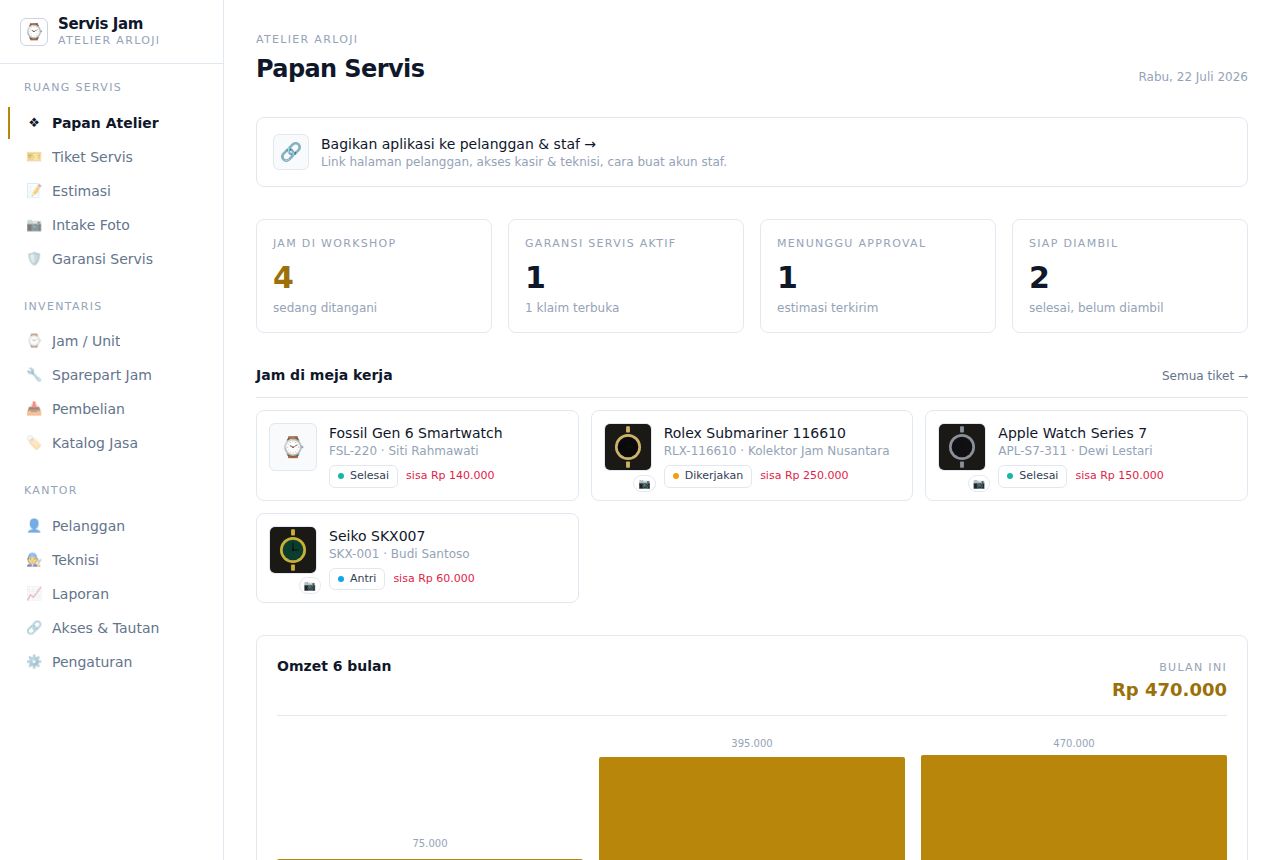Image resolution: width=1280 pixels, height=860 pixels.
Task: Click the 'sisa Rp 140.000' balance text
Action: point(450,476)
